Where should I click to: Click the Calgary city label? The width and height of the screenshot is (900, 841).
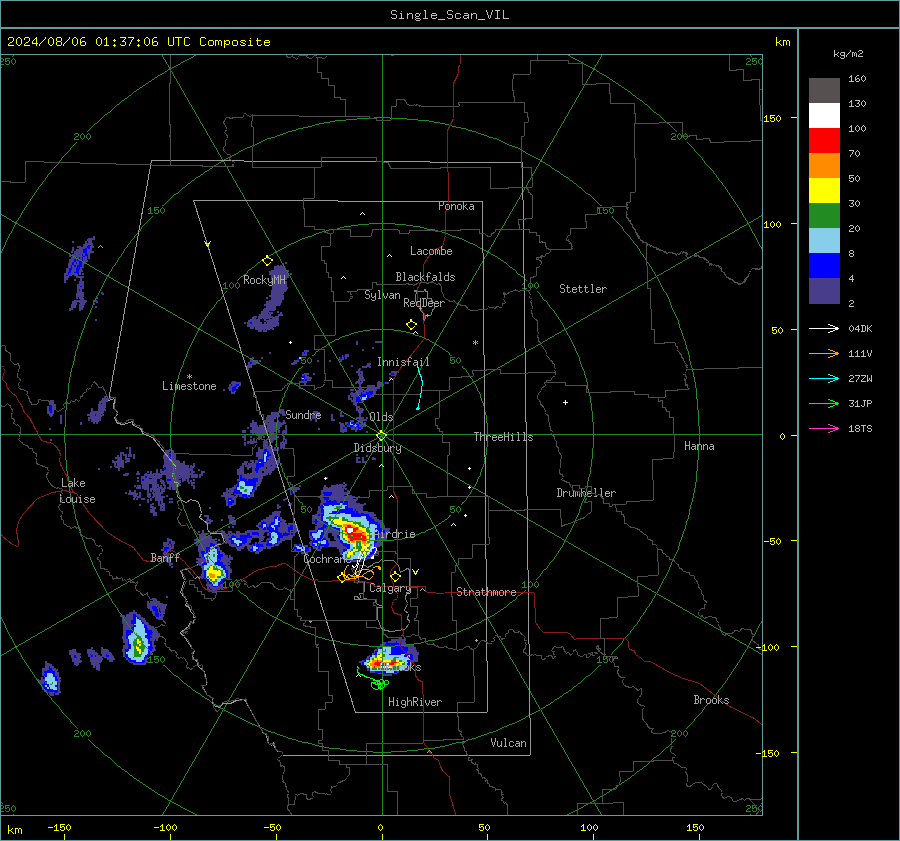pos(390,588)
